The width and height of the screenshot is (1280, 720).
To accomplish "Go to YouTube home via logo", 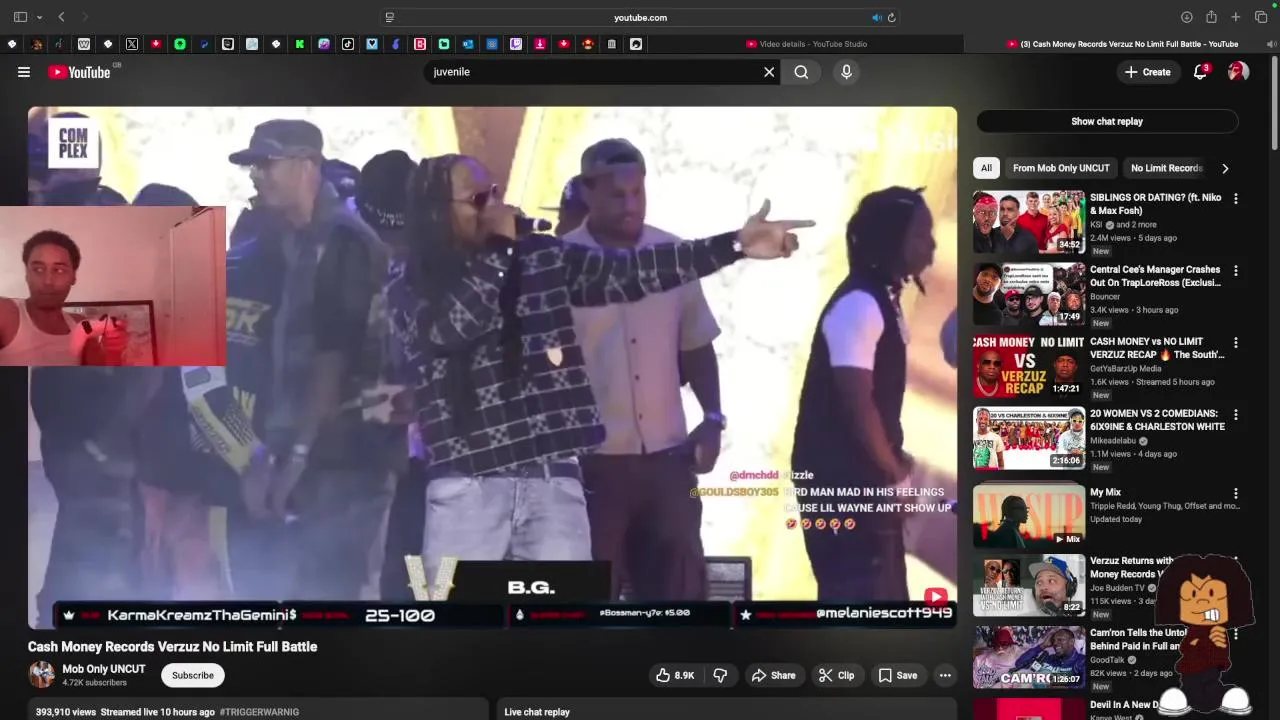I will coord(79,72).
